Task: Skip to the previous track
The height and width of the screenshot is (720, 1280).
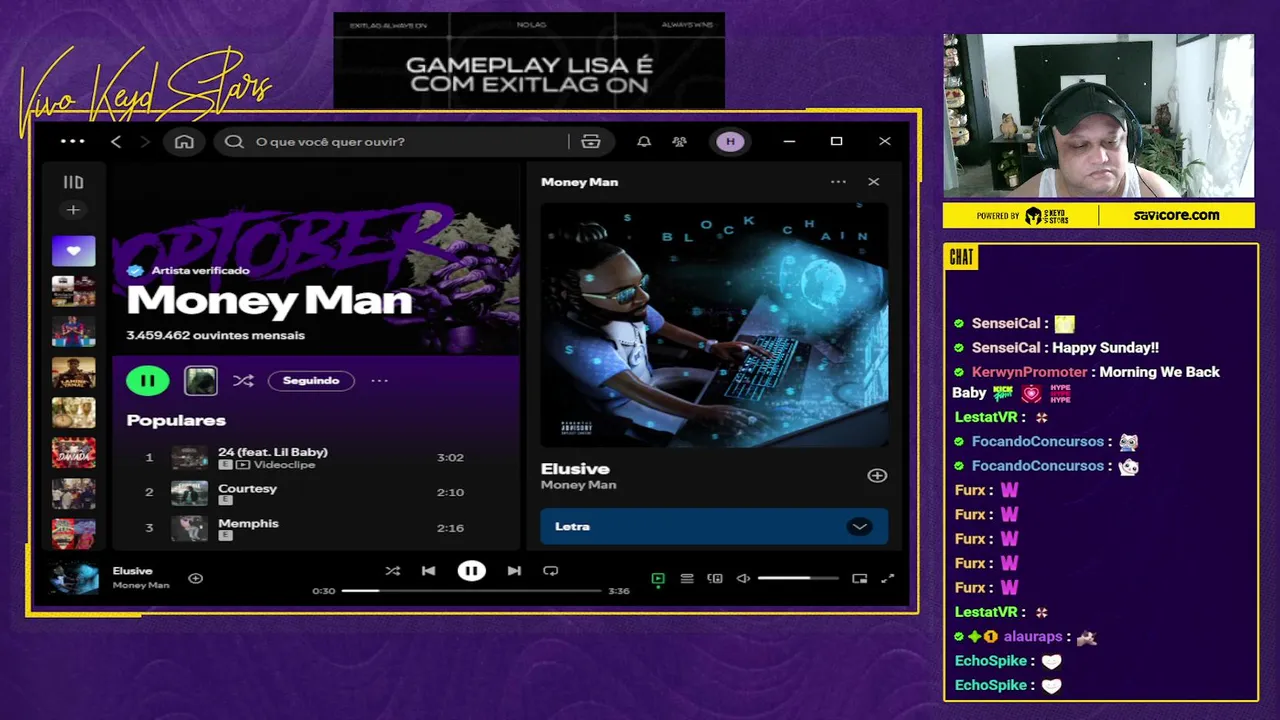Action: coord(428,571)
